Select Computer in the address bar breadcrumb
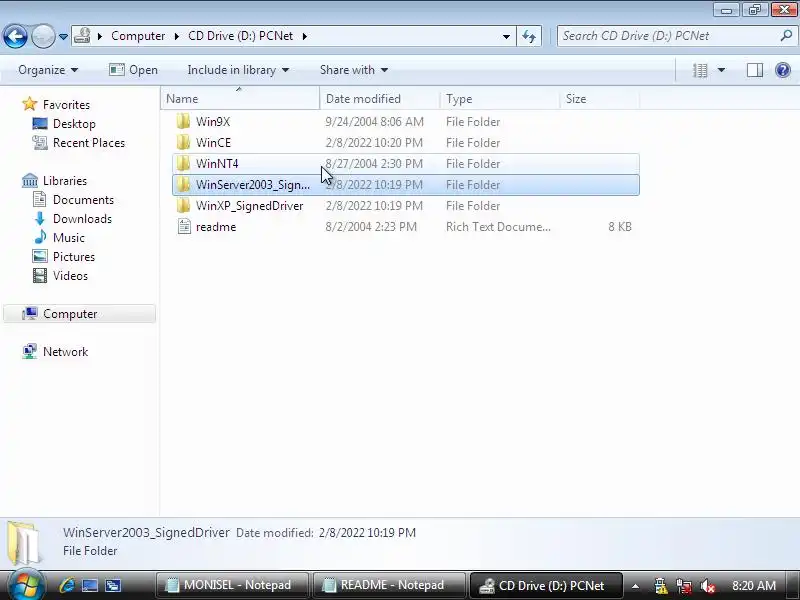 pos(138,36)
